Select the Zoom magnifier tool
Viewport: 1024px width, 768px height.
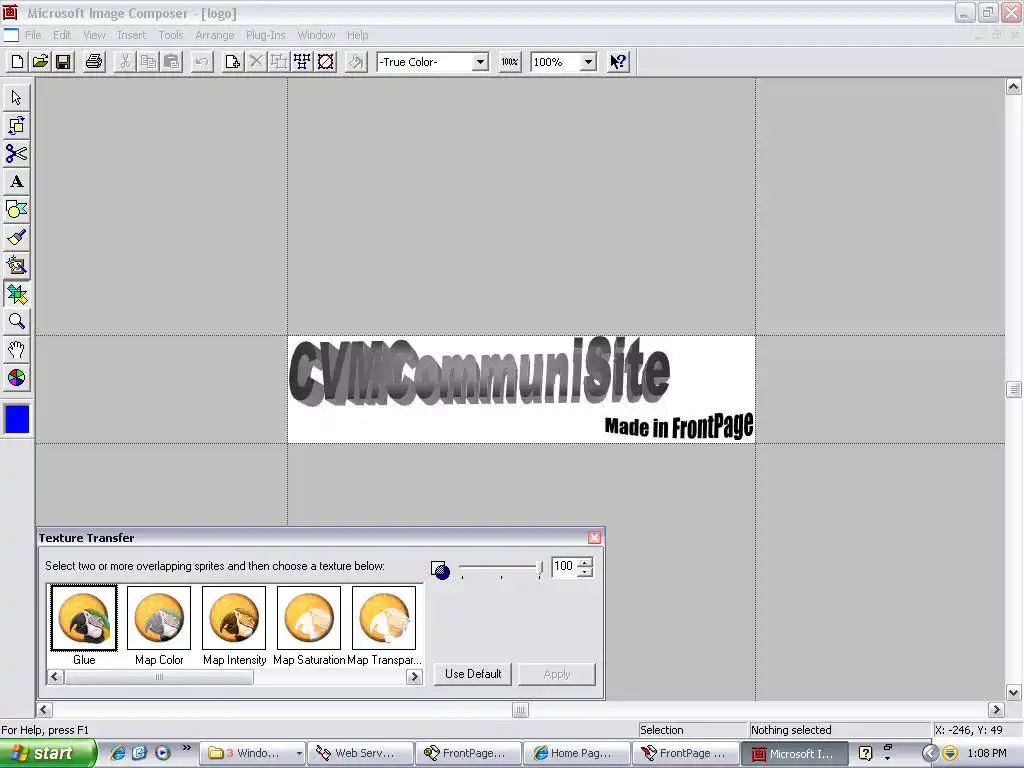[x=16, y=322]
